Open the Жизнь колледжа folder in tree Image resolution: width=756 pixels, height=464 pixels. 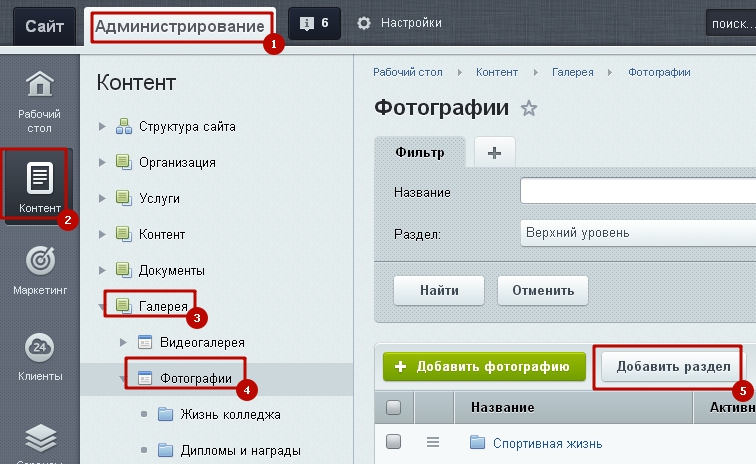pos(230,415)
